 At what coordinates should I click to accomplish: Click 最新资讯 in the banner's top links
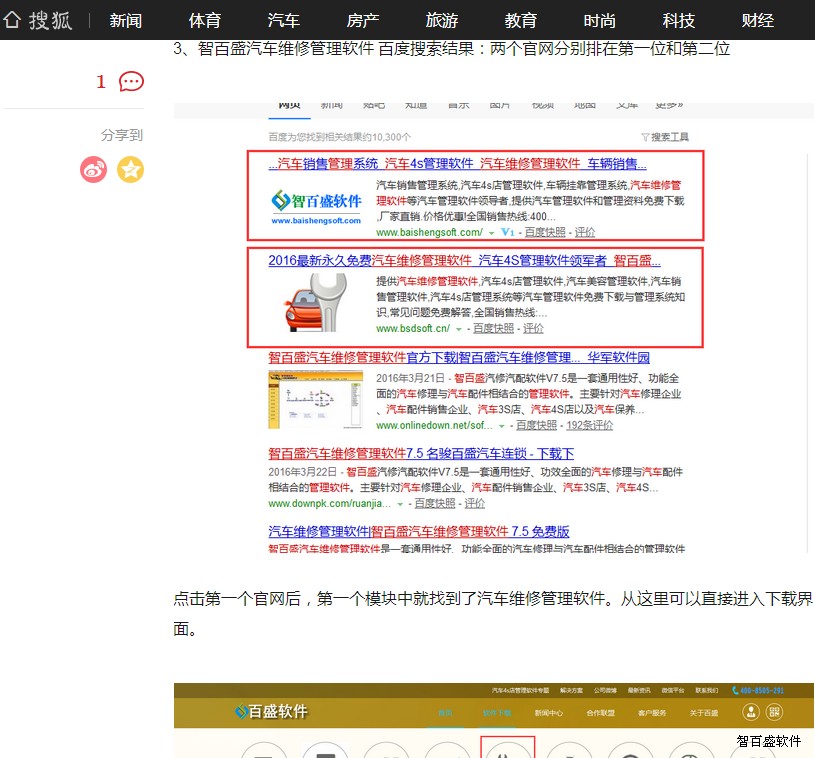coord(639,690)
